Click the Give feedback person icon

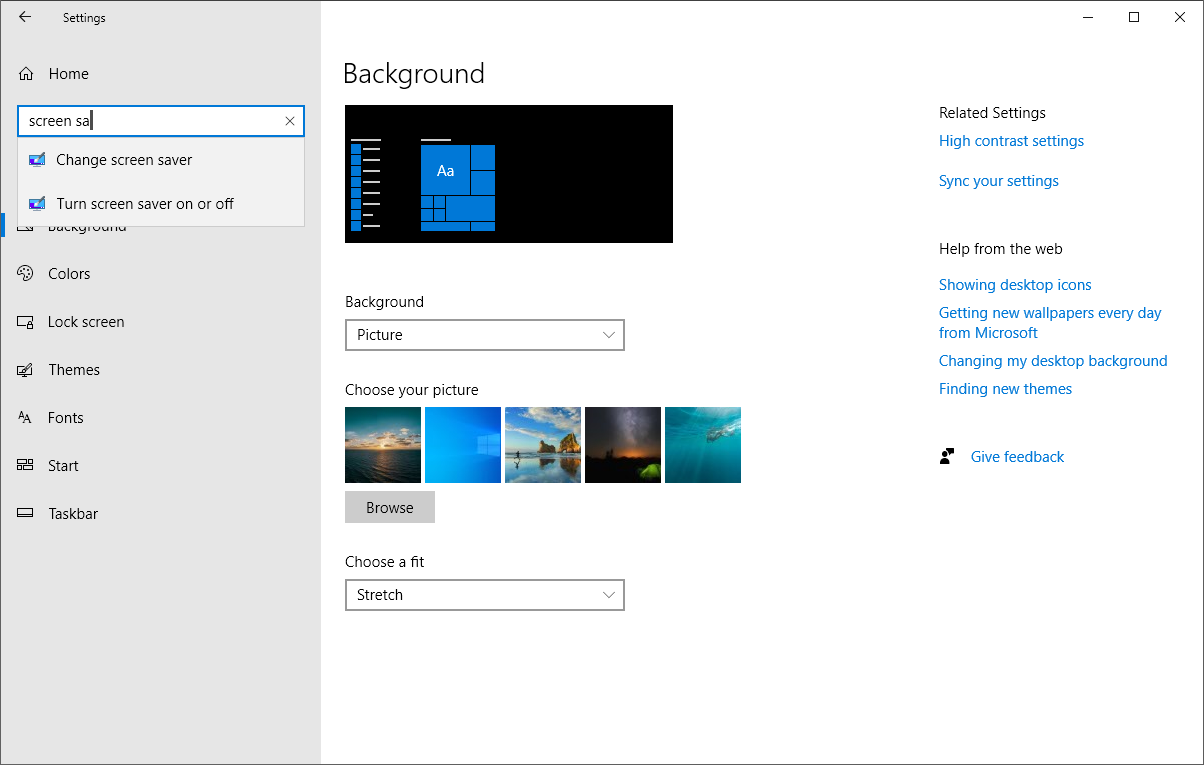pyautogui.click(x=946, y=456)
